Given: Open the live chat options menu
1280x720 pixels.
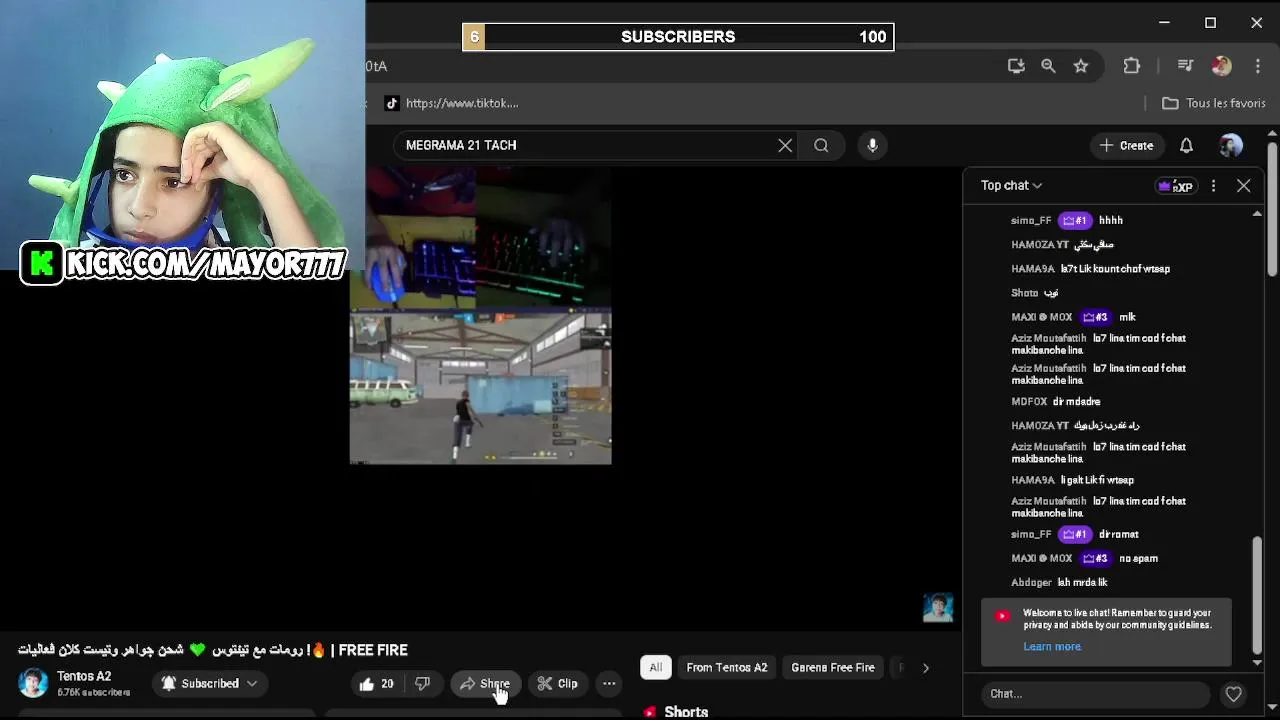Looking at the screenshot, I should 1213,186.
